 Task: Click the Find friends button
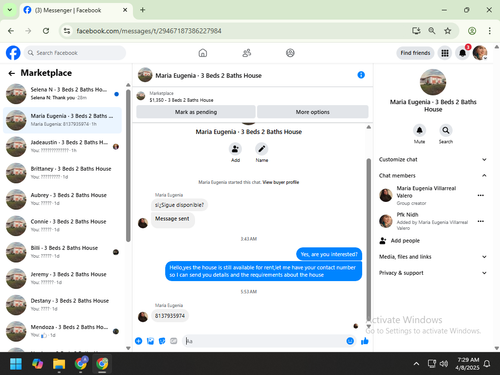tap(415, 53)
